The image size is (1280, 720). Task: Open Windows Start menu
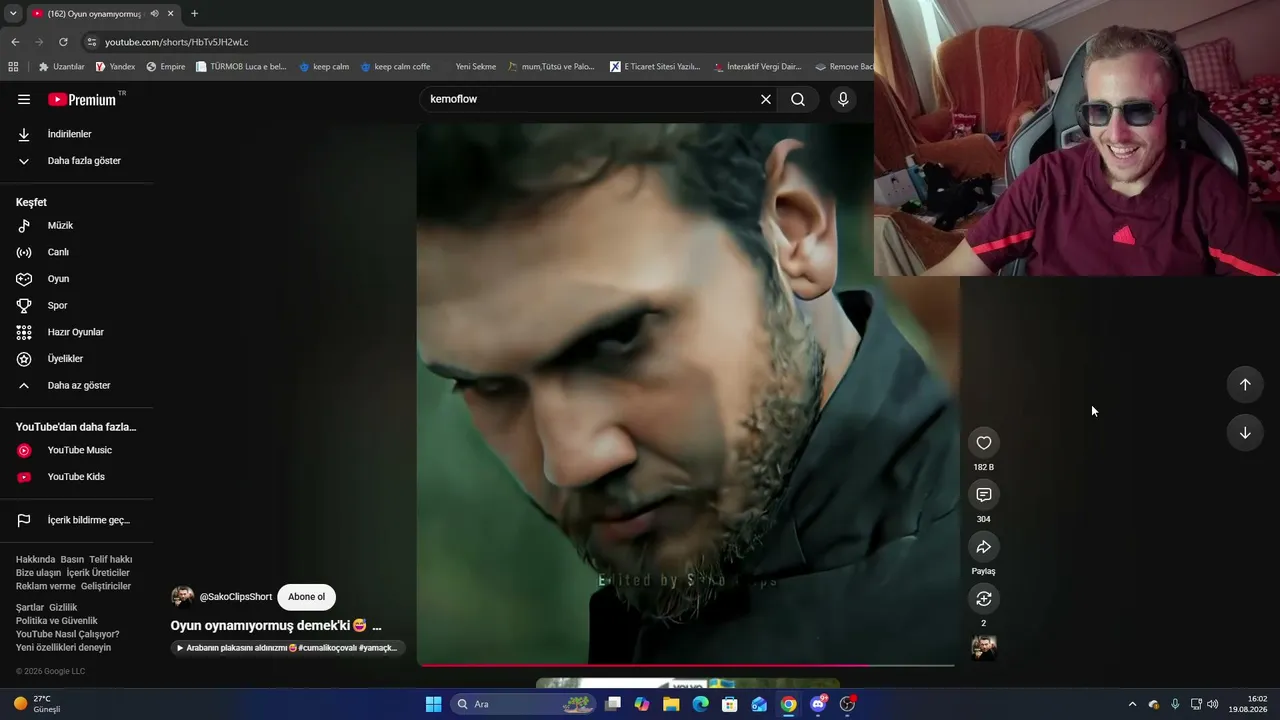coord(434,704)
